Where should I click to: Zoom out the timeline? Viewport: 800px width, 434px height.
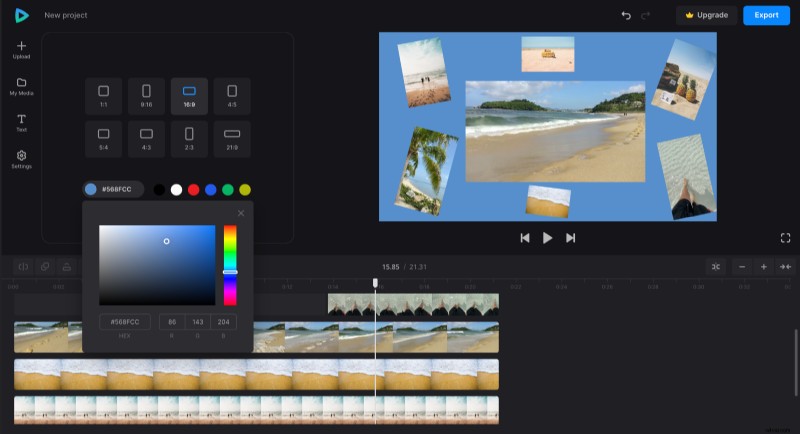point(742,267)
